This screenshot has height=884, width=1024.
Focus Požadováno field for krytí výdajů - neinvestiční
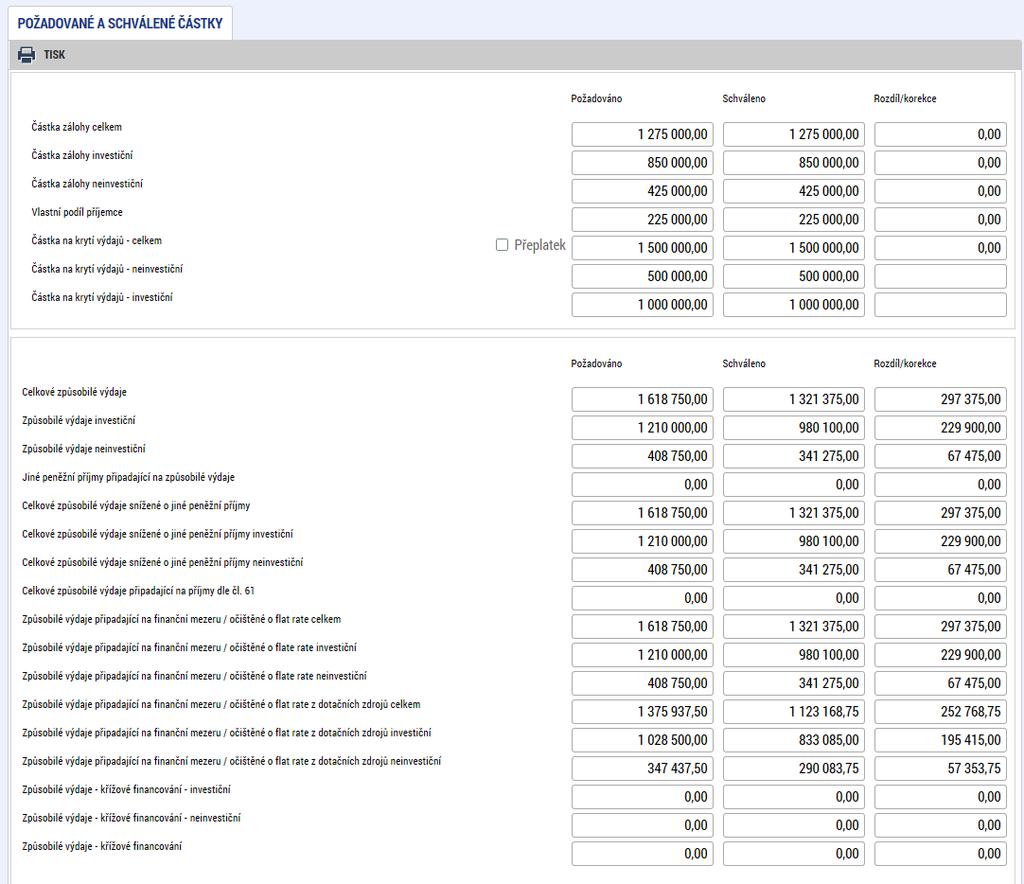click(x=643, y=276)
